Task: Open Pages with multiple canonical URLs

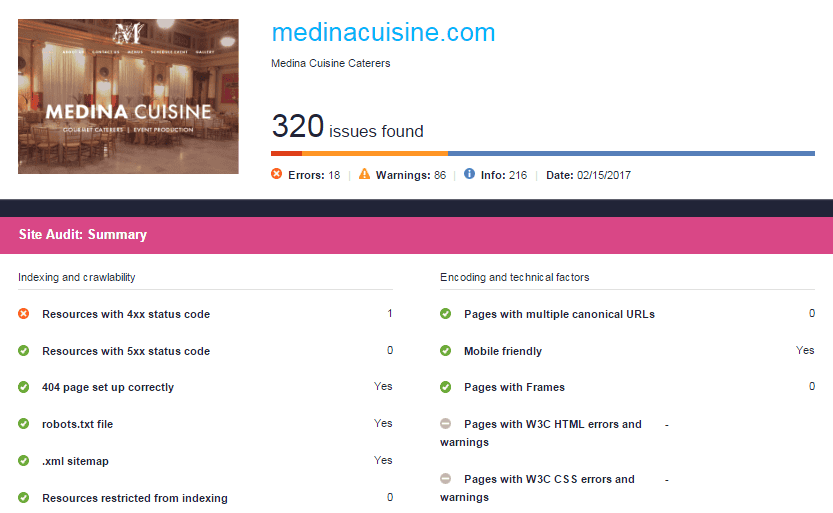Action: click(x=559, y=314)
